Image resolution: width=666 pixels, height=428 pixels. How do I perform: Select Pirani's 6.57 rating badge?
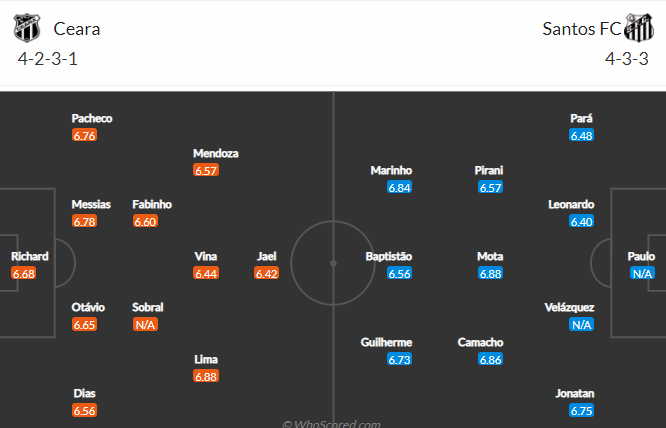491,187
